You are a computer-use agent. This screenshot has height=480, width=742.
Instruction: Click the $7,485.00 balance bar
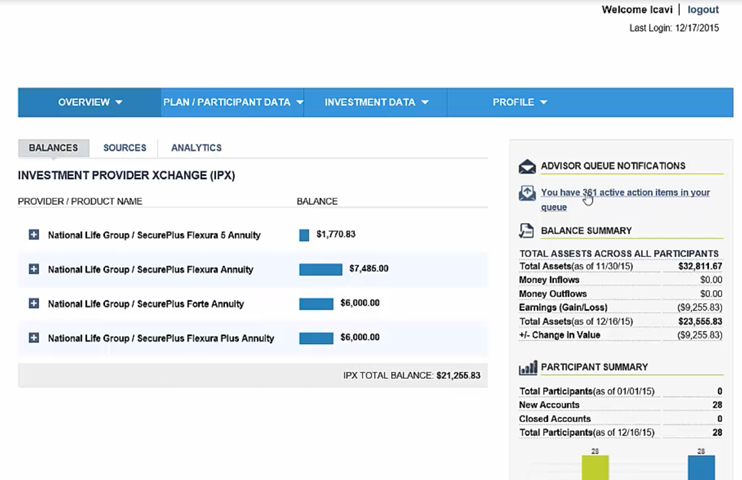320,269
